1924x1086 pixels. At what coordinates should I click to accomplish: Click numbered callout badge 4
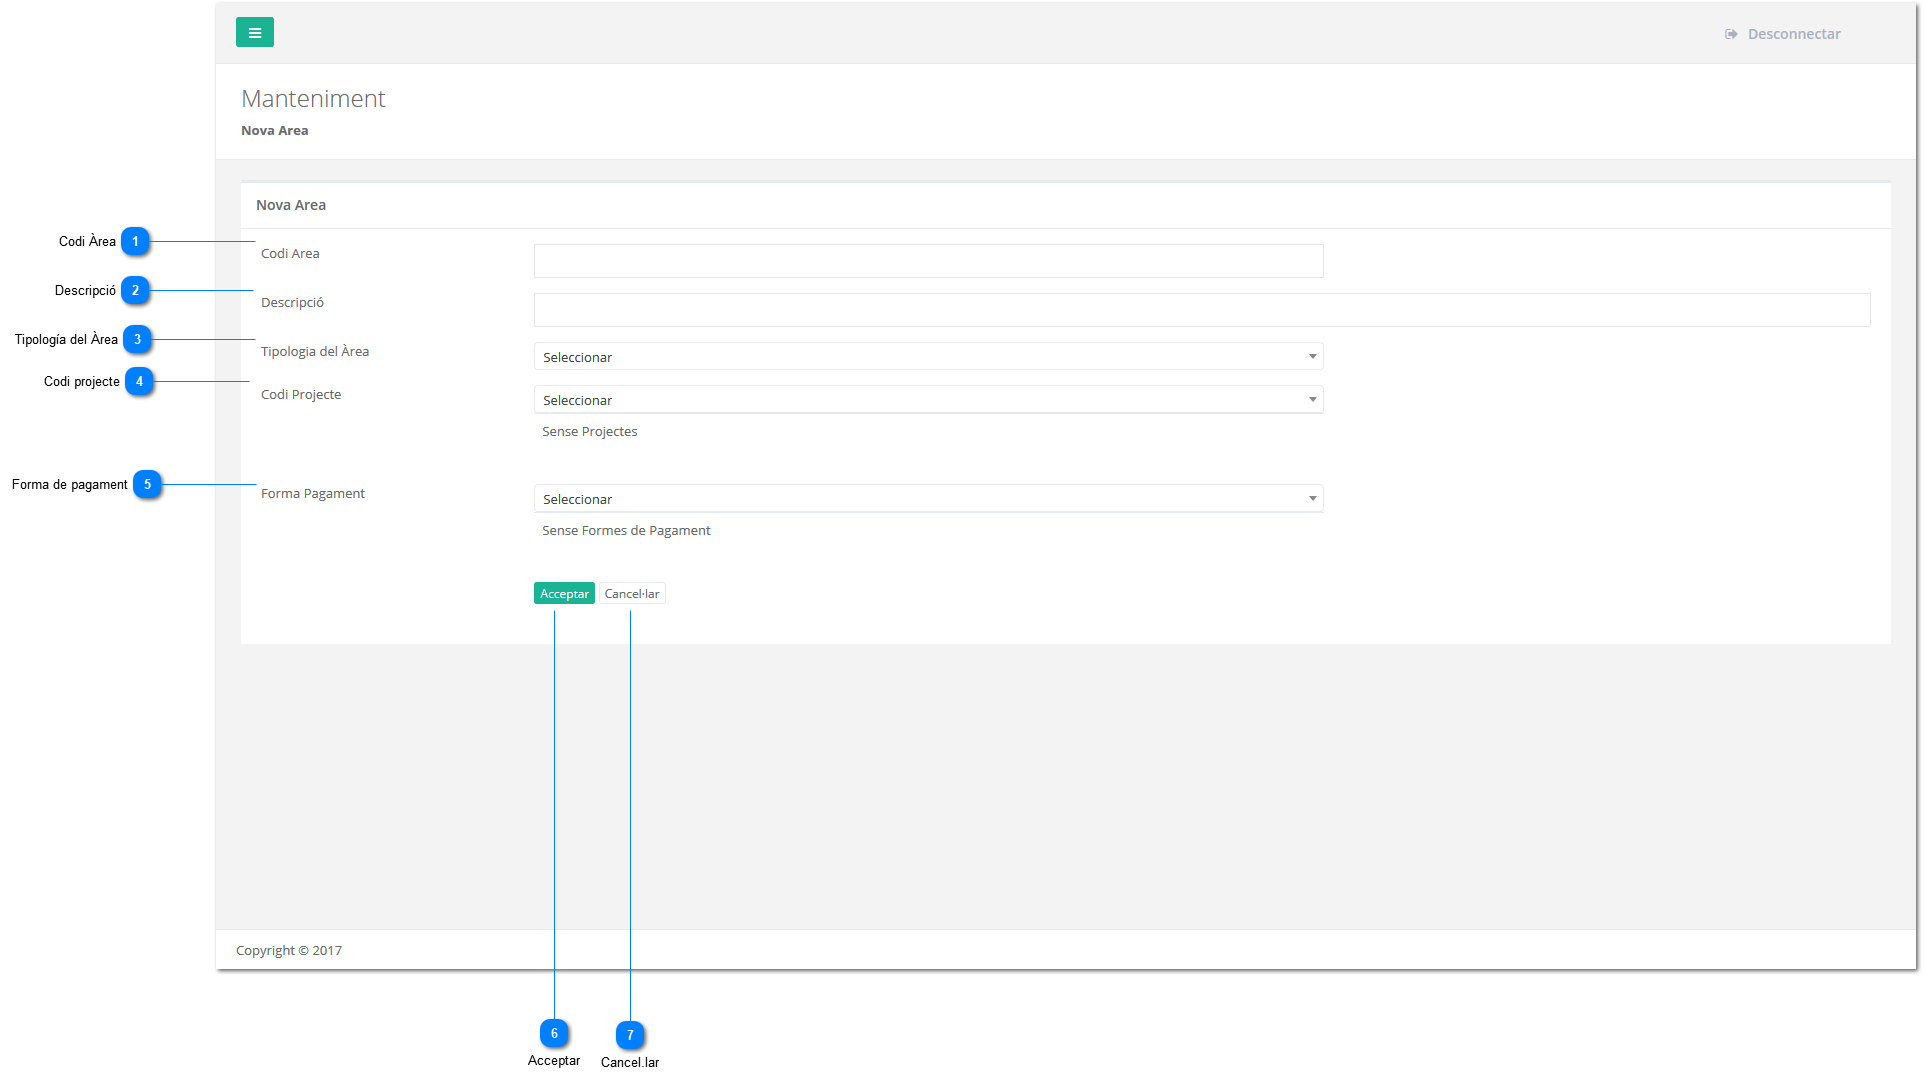click(139, 381)
